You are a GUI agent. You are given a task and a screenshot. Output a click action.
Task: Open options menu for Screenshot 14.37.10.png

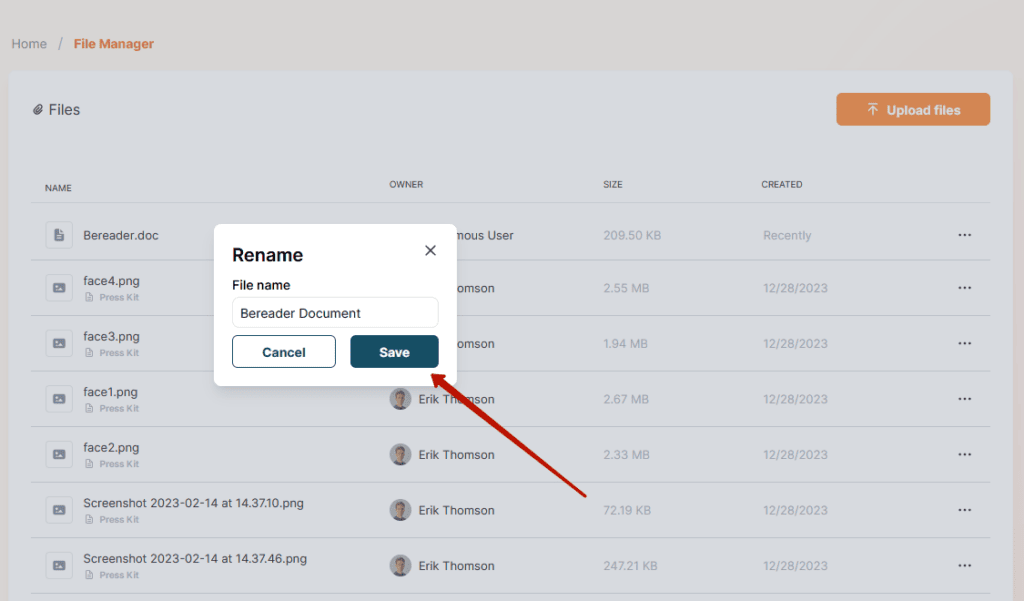click(965, 510)
